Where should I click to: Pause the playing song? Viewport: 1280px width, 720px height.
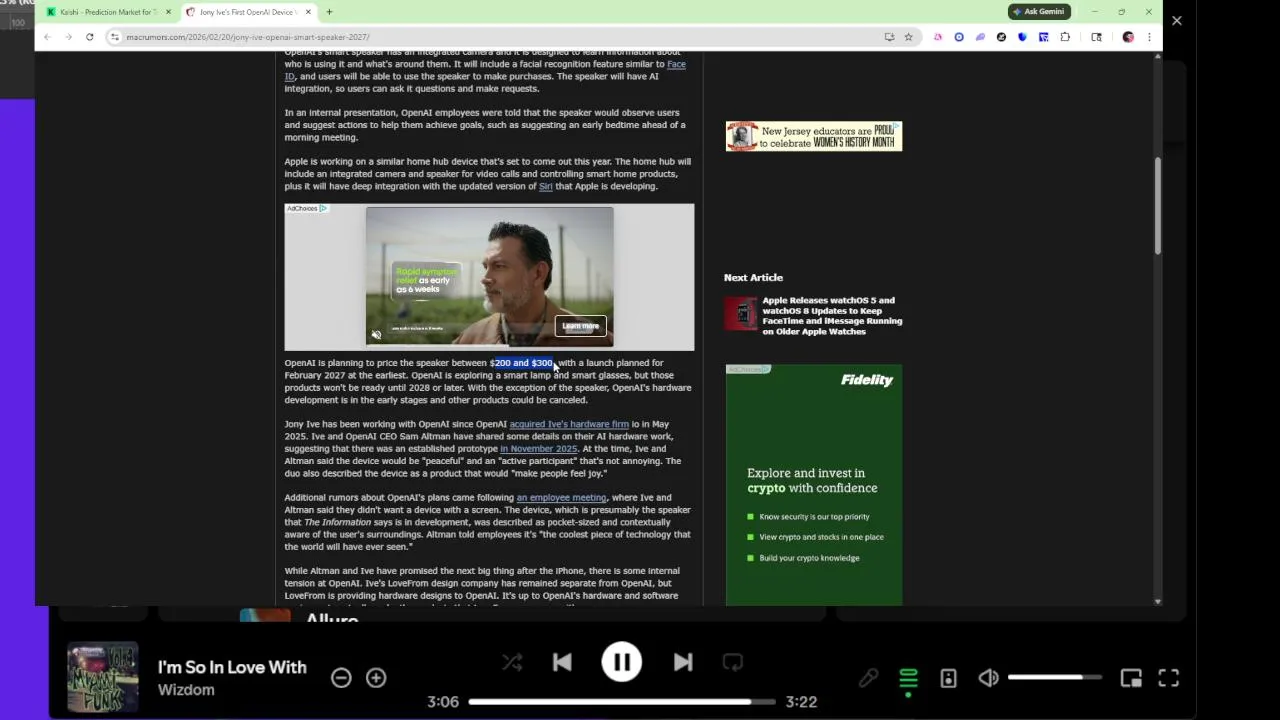click(x=621, y=662)
